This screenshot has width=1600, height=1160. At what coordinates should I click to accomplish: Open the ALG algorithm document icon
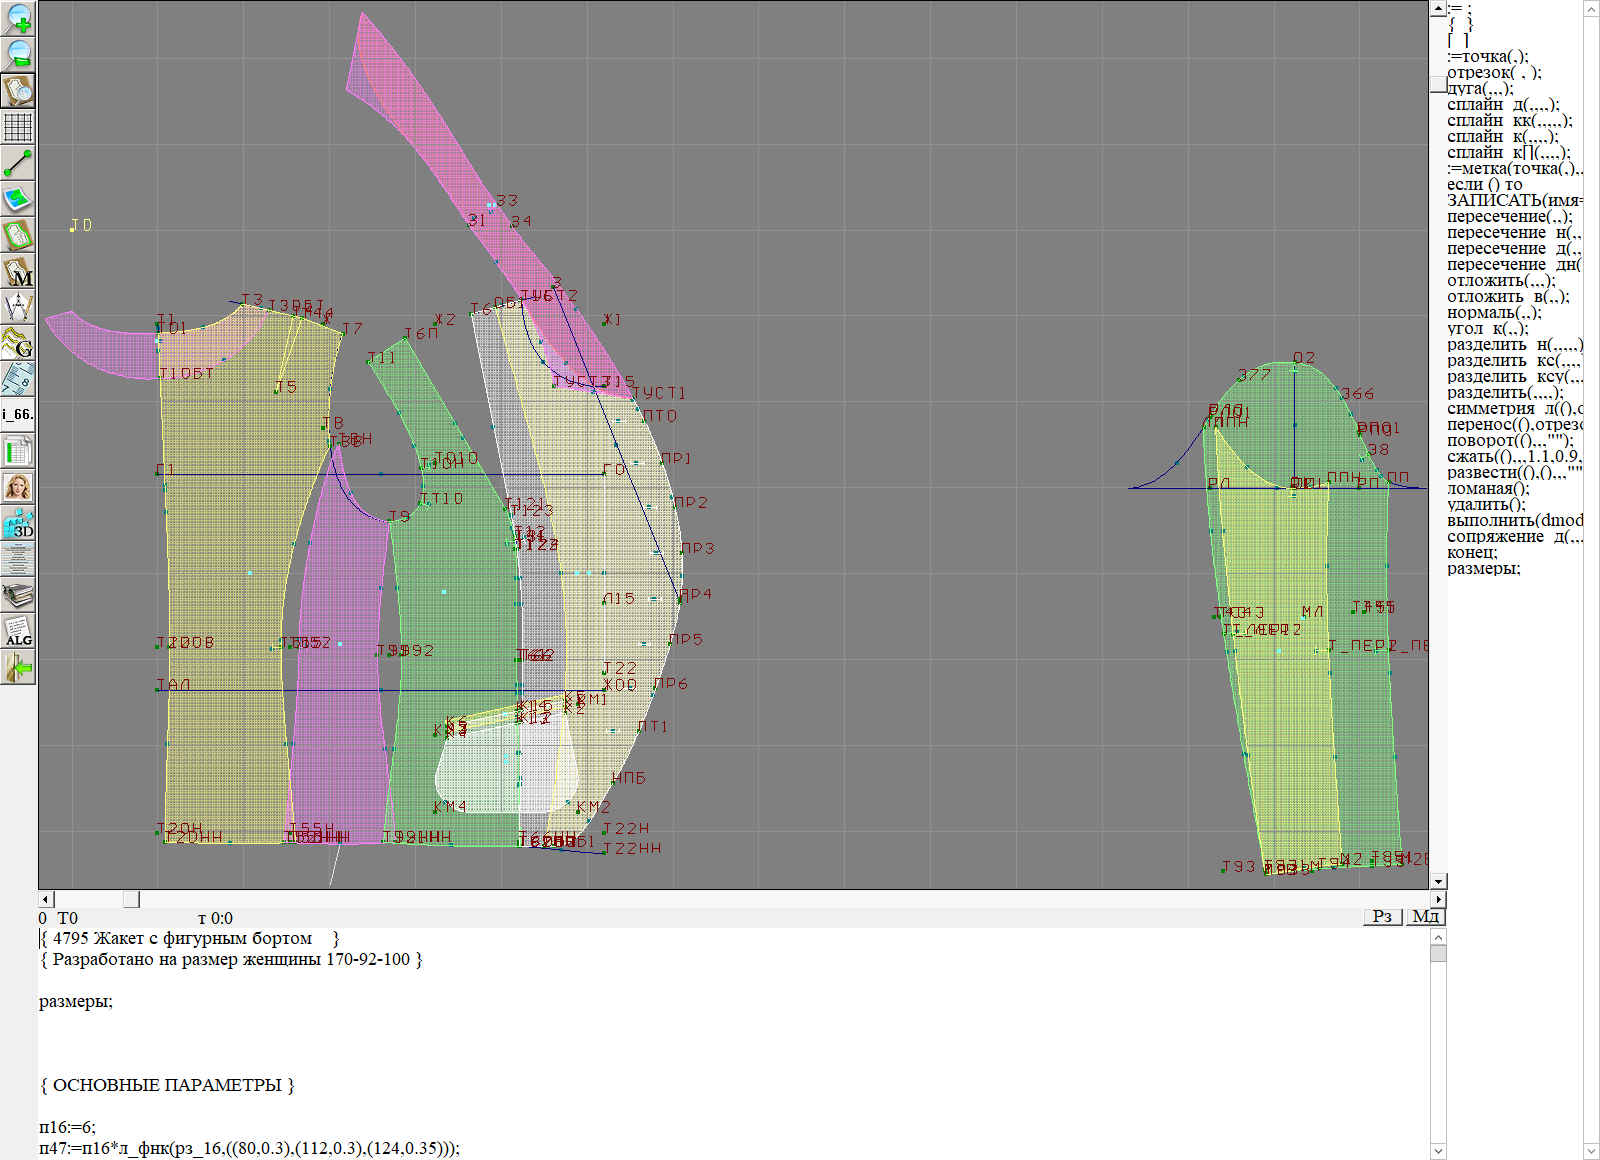(x=18, y=632)
